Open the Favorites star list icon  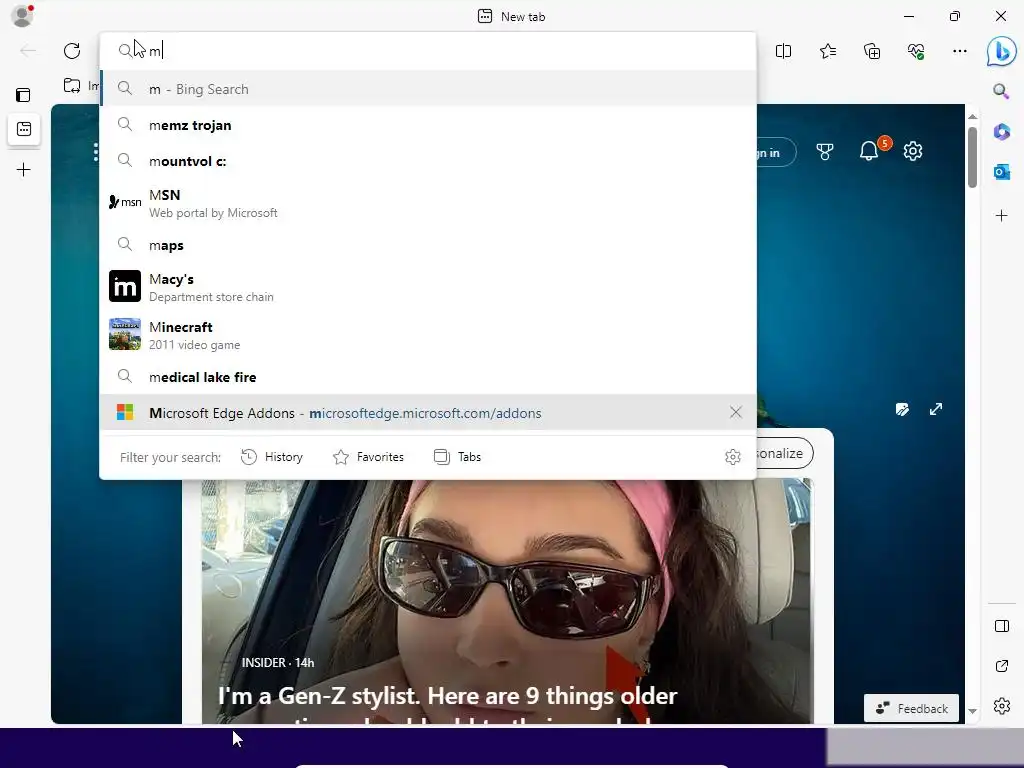827,51
